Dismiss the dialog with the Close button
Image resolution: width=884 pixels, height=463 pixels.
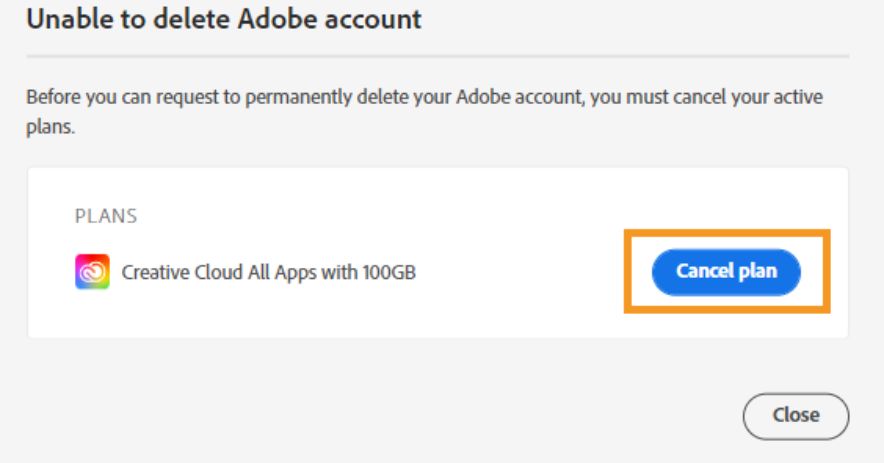point(795,416)
